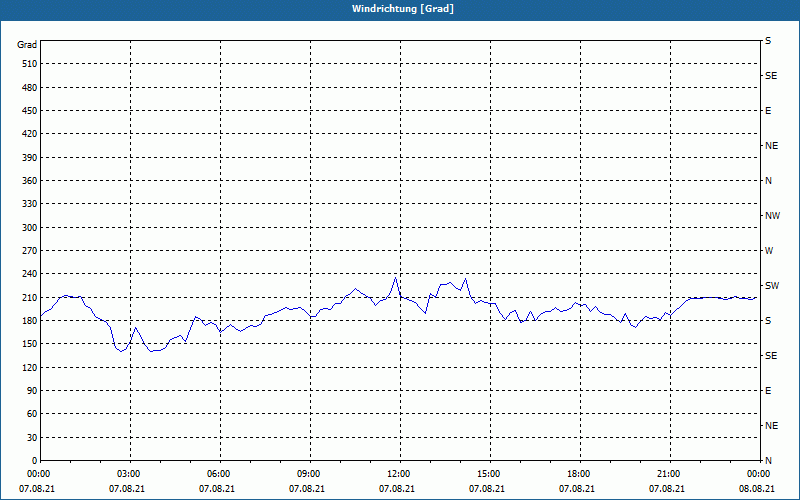This screenshot has width=800, height=500.
Task: Click the 'Grad' y-axis unit label
Action: click(x=27, y=45)
